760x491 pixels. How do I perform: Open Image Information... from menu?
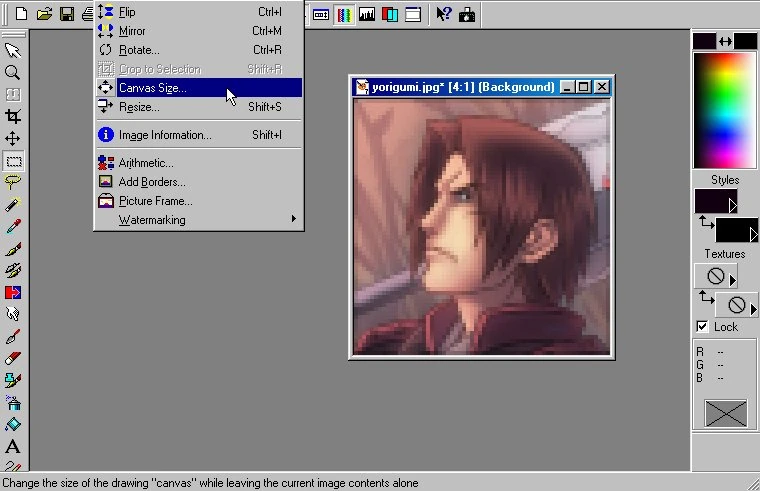(199, 135)
